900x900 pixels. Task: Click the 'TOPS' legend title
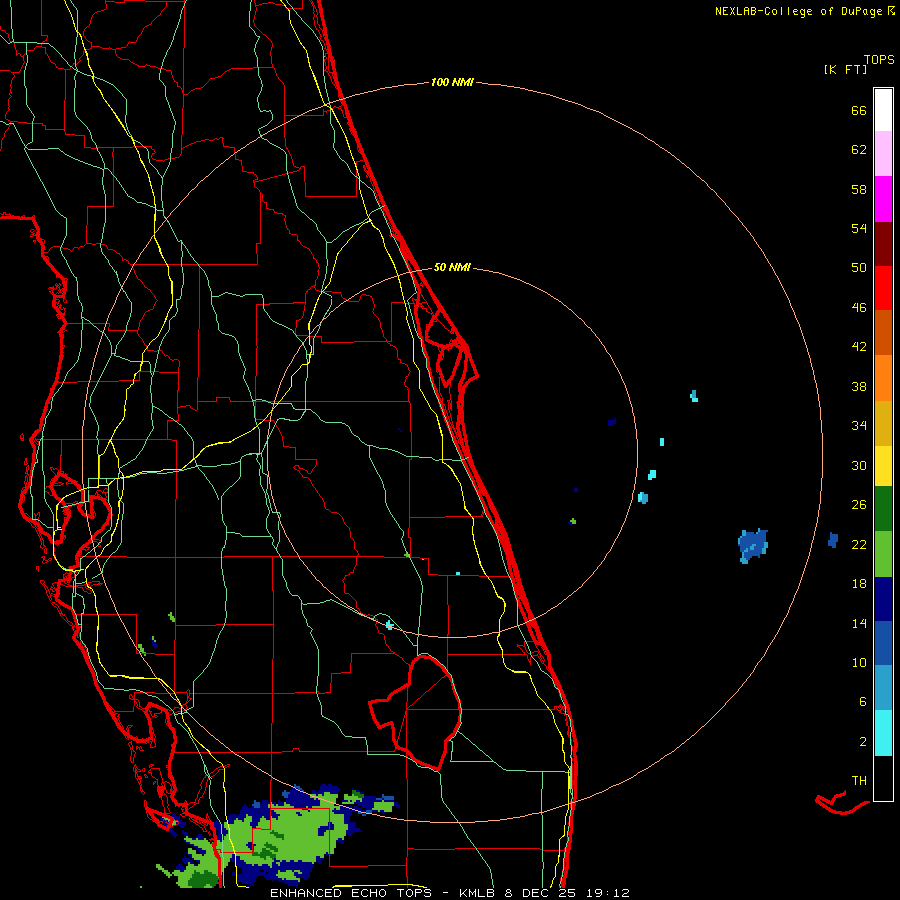879,60
